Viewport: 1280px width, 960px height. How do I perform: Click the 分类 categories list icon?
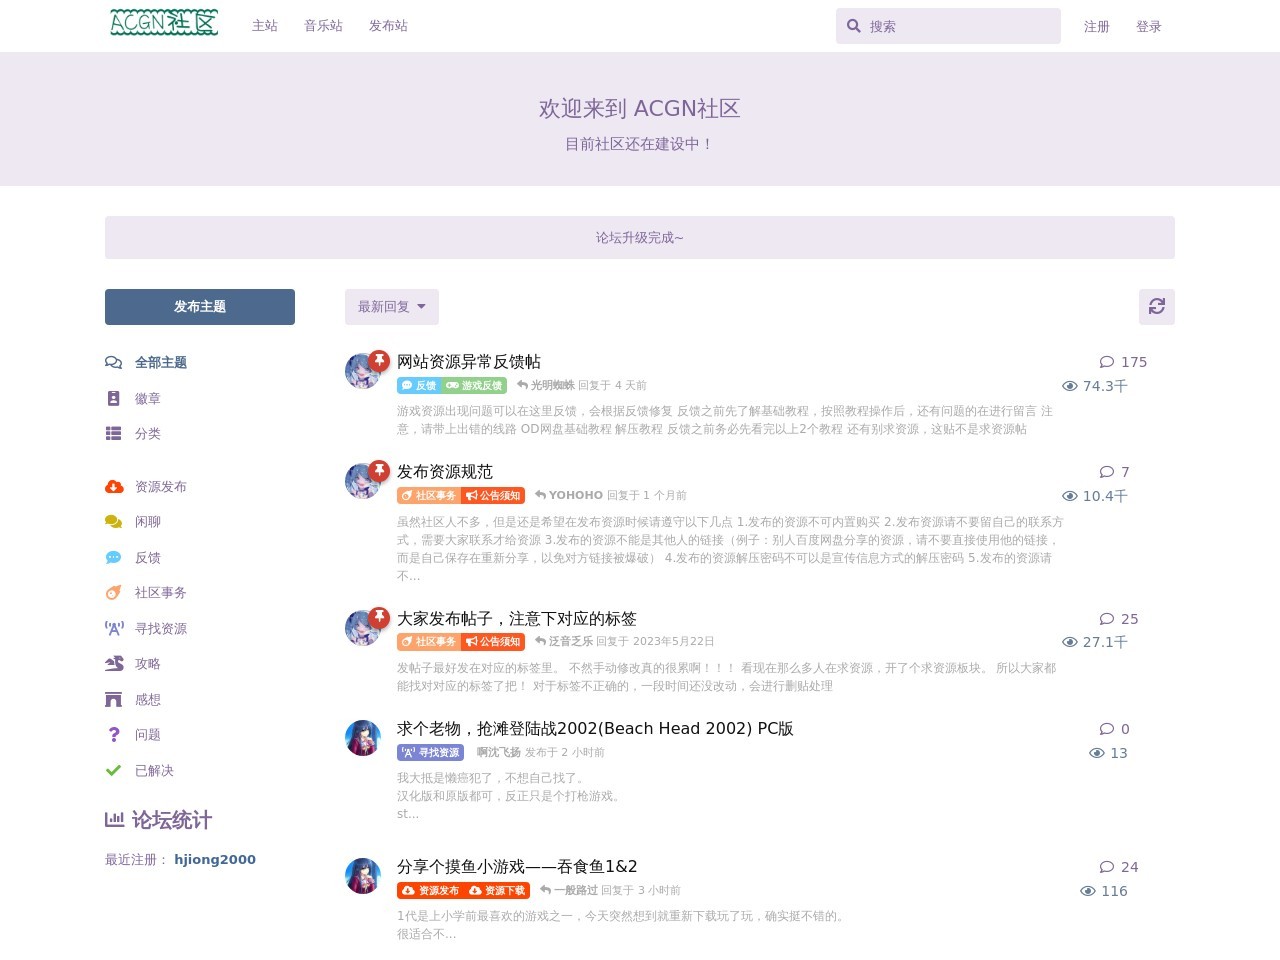(114, 433)
